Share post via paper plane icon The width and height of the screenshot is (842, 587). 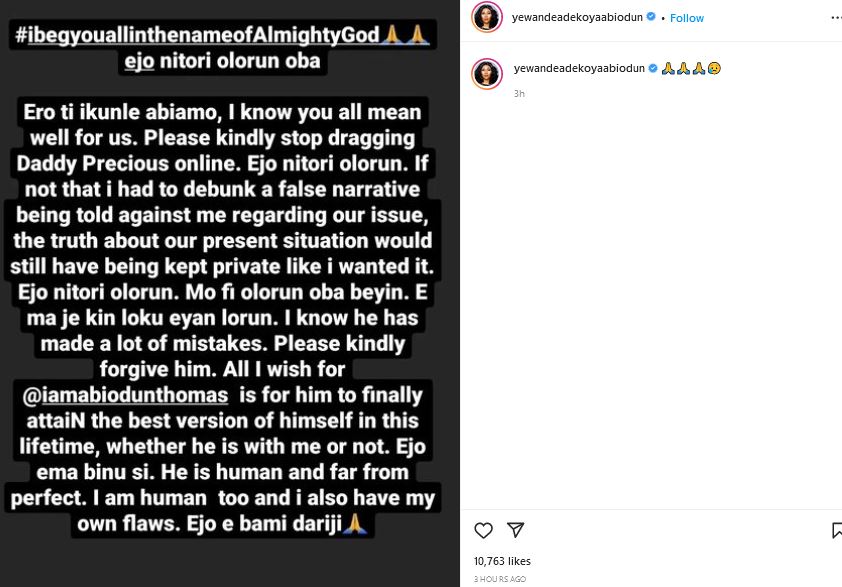516,530
